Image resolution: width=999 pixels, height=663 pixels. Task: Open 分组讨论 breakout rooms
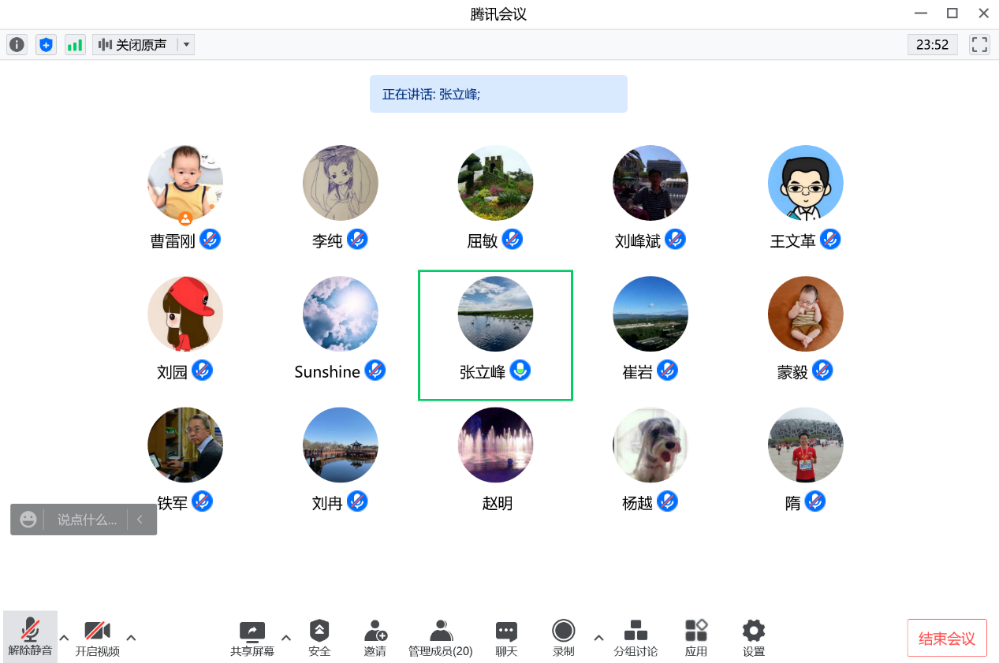click(x=635, y=638)
